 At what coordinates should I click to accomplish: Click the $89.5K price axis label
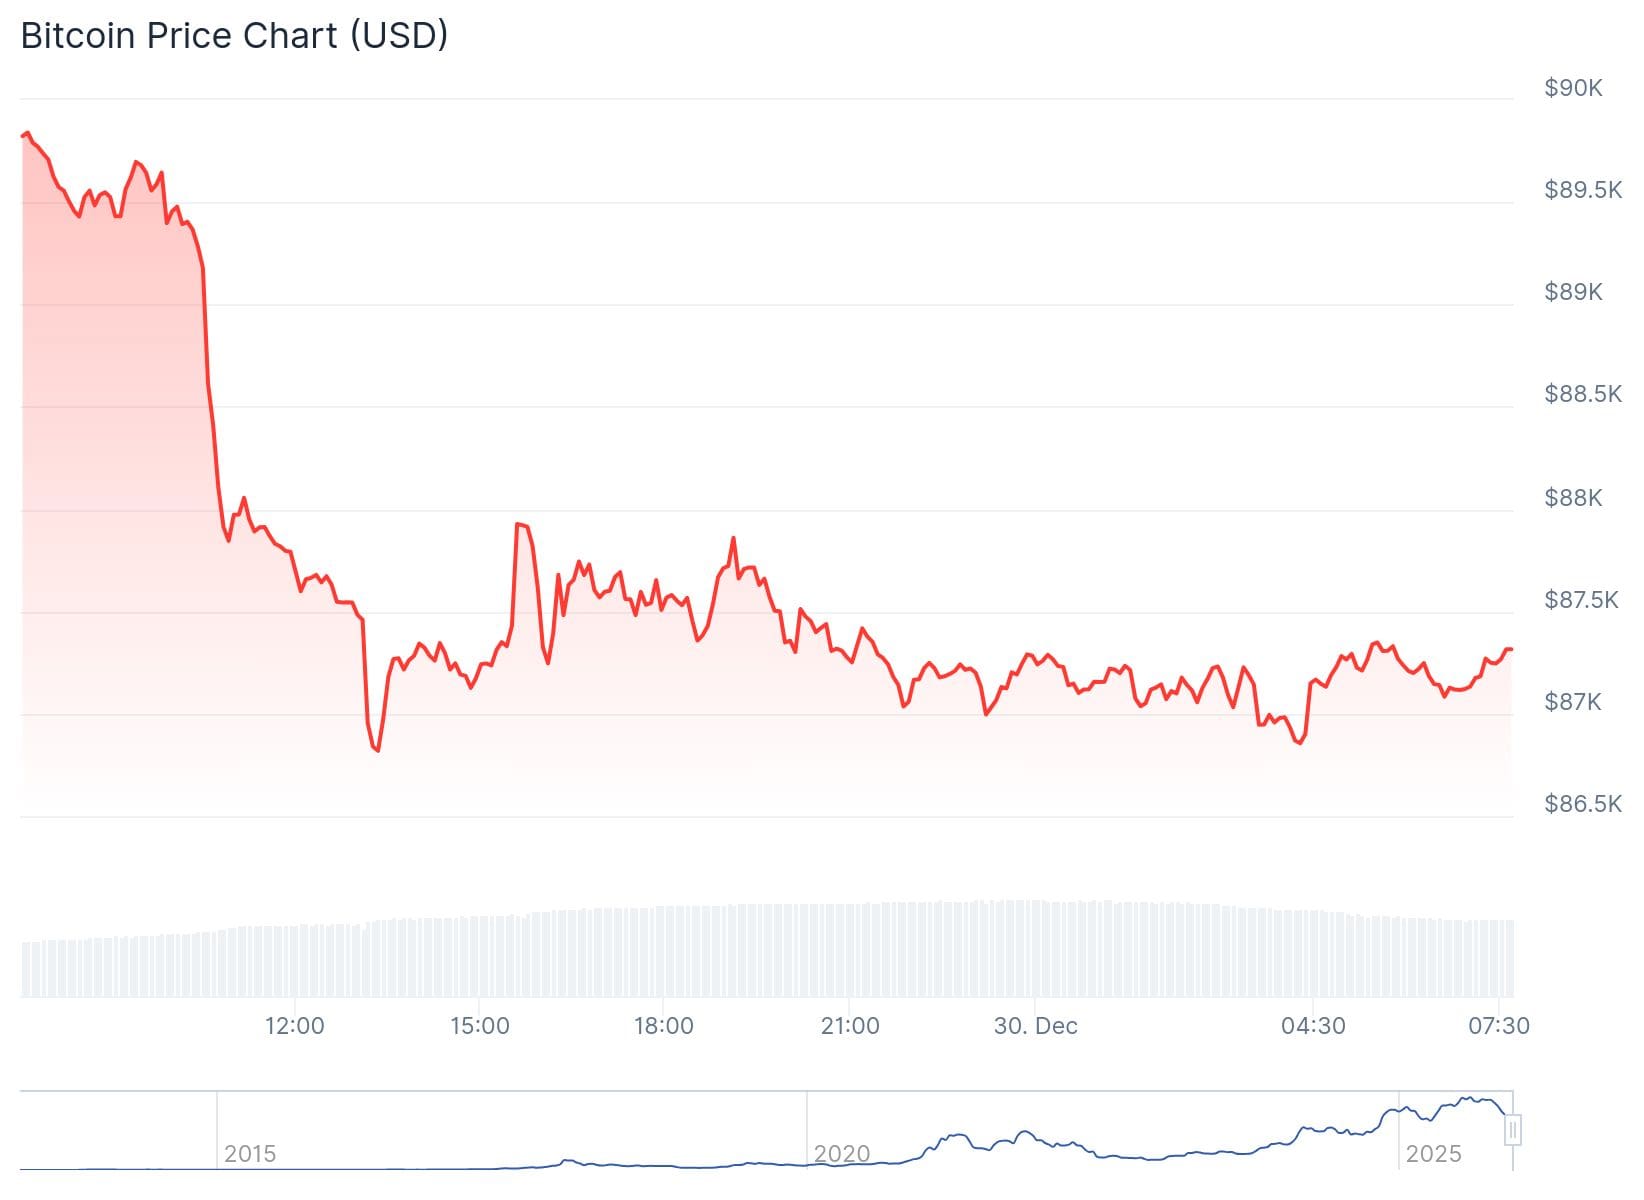[x=1583, y=190]
